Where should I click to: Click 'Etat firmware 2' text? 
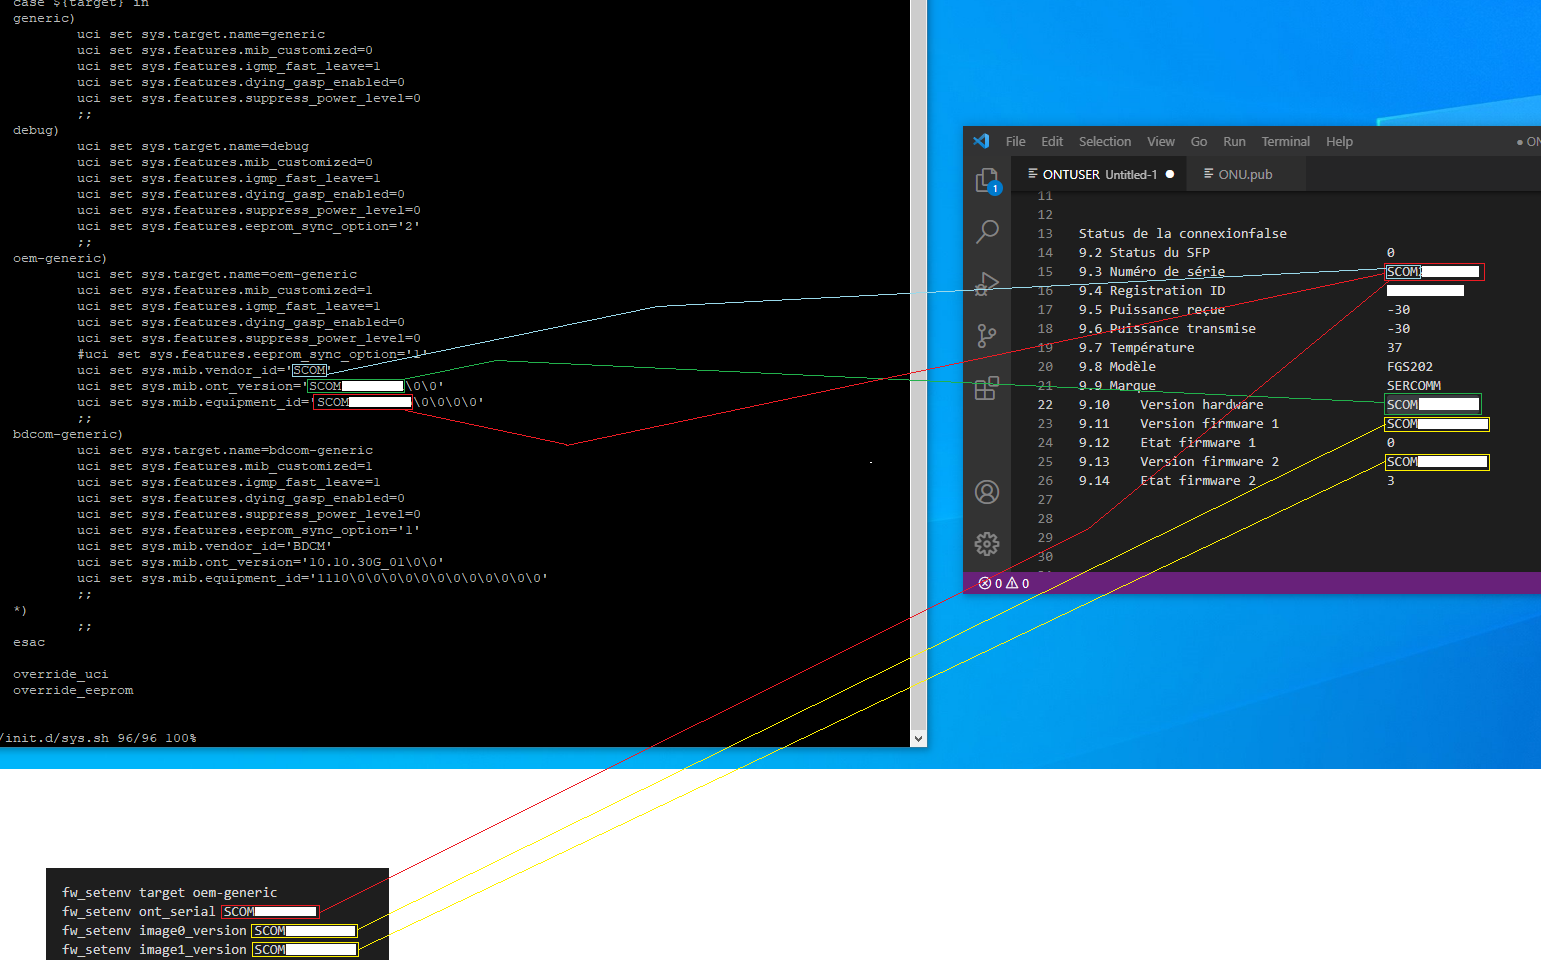coord(1197,481)
